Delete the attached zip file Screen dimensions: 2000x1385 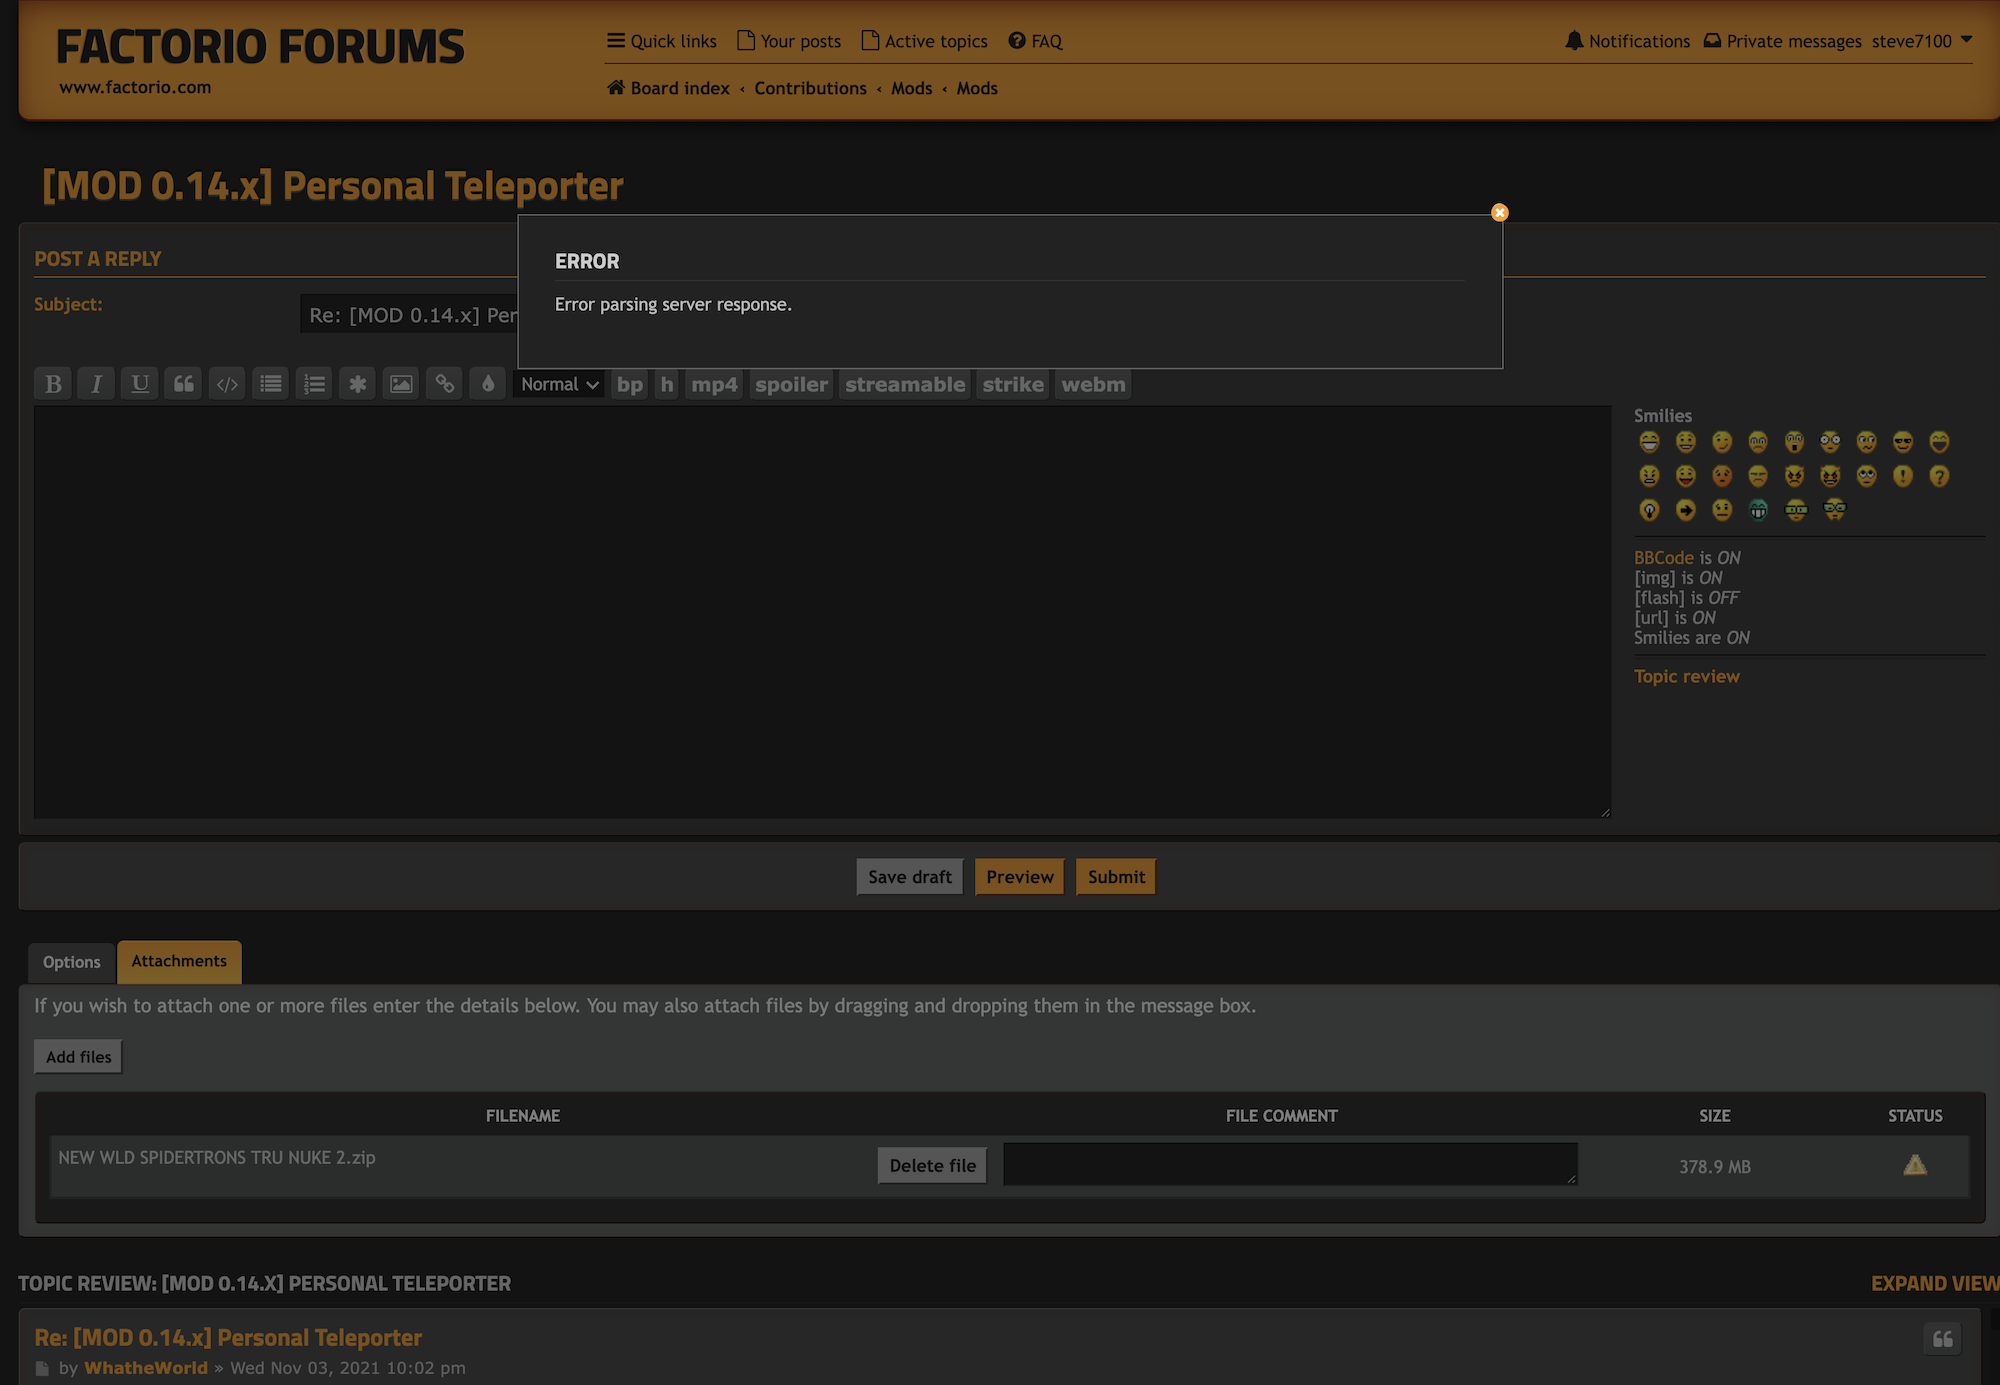pos(932,1166)
